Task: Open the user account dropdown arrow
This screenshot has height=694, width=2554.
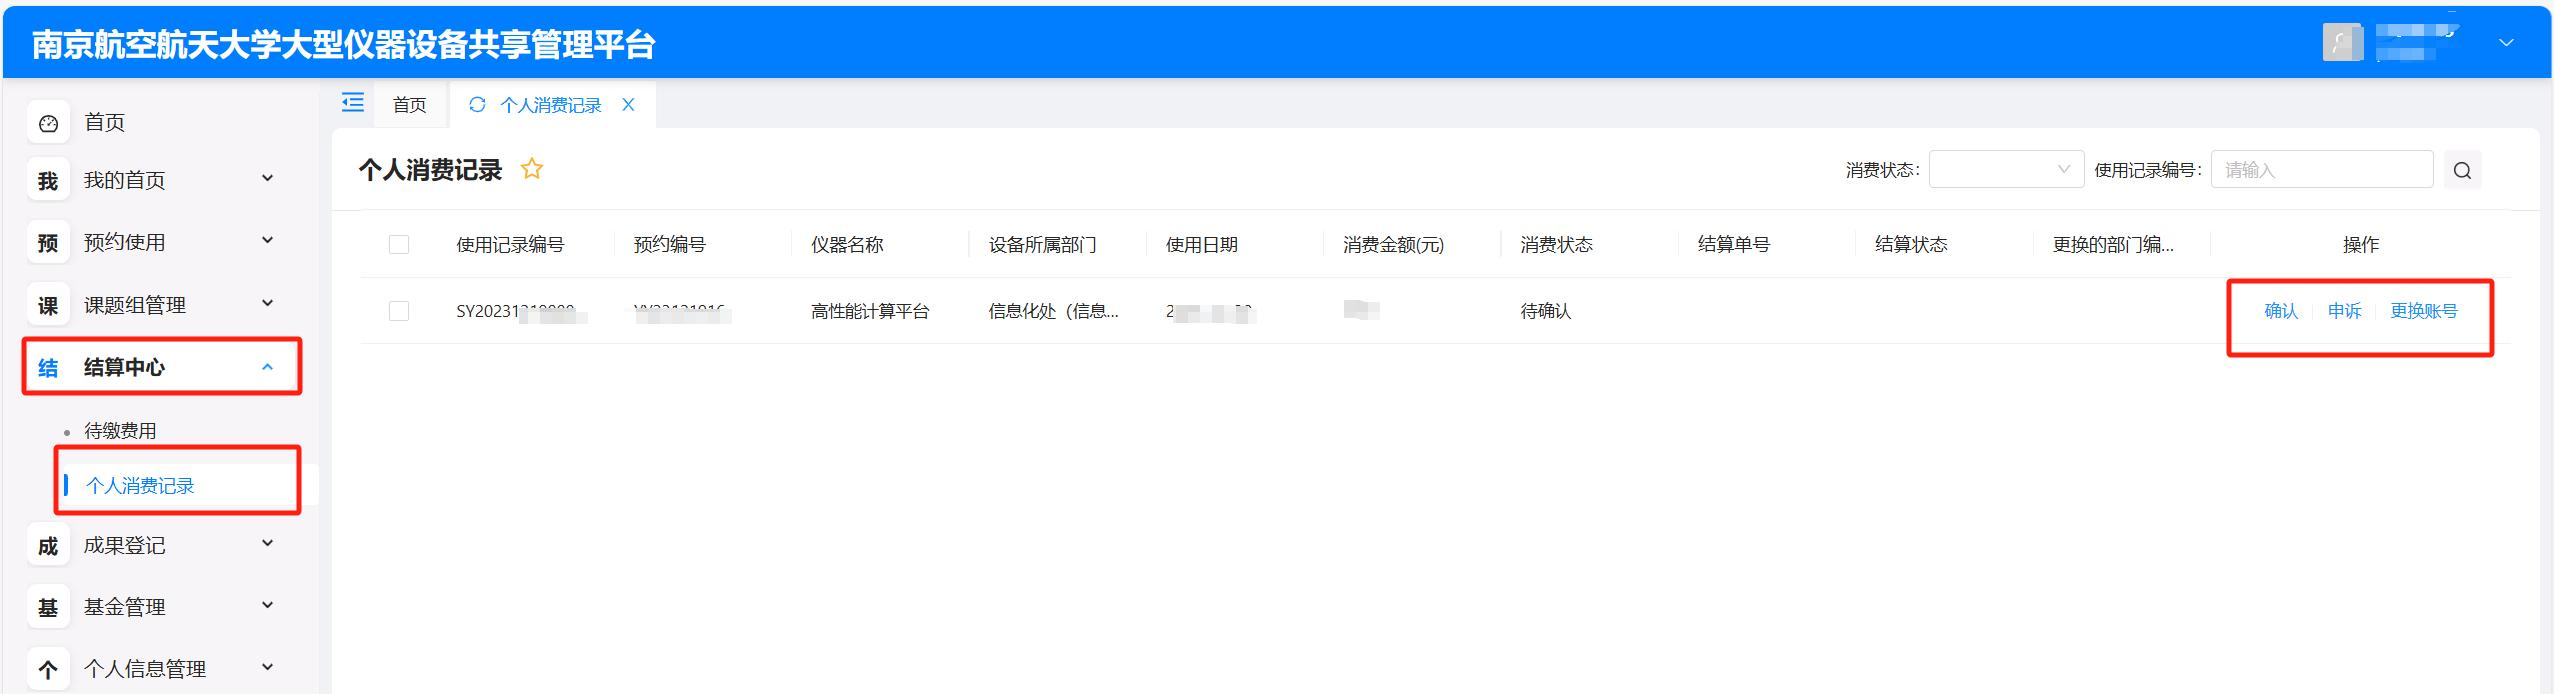Action: click(x=2506, y=43)
